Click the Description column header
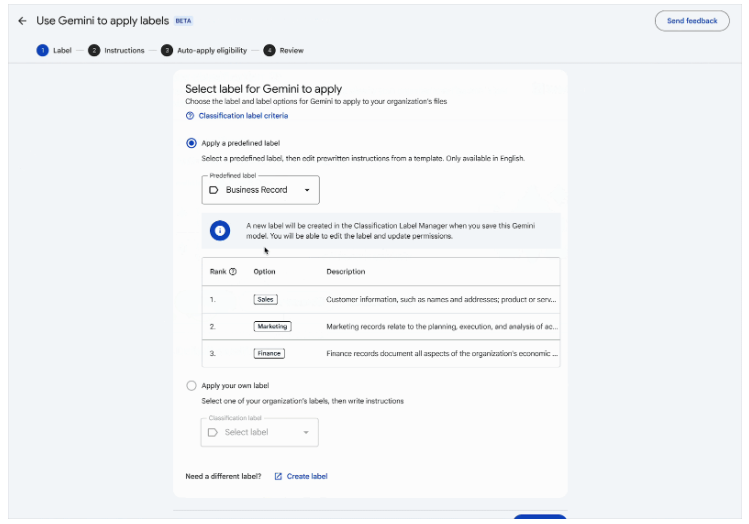The height and width of the screenshot is (524, 749). click(x=345, y=271)
